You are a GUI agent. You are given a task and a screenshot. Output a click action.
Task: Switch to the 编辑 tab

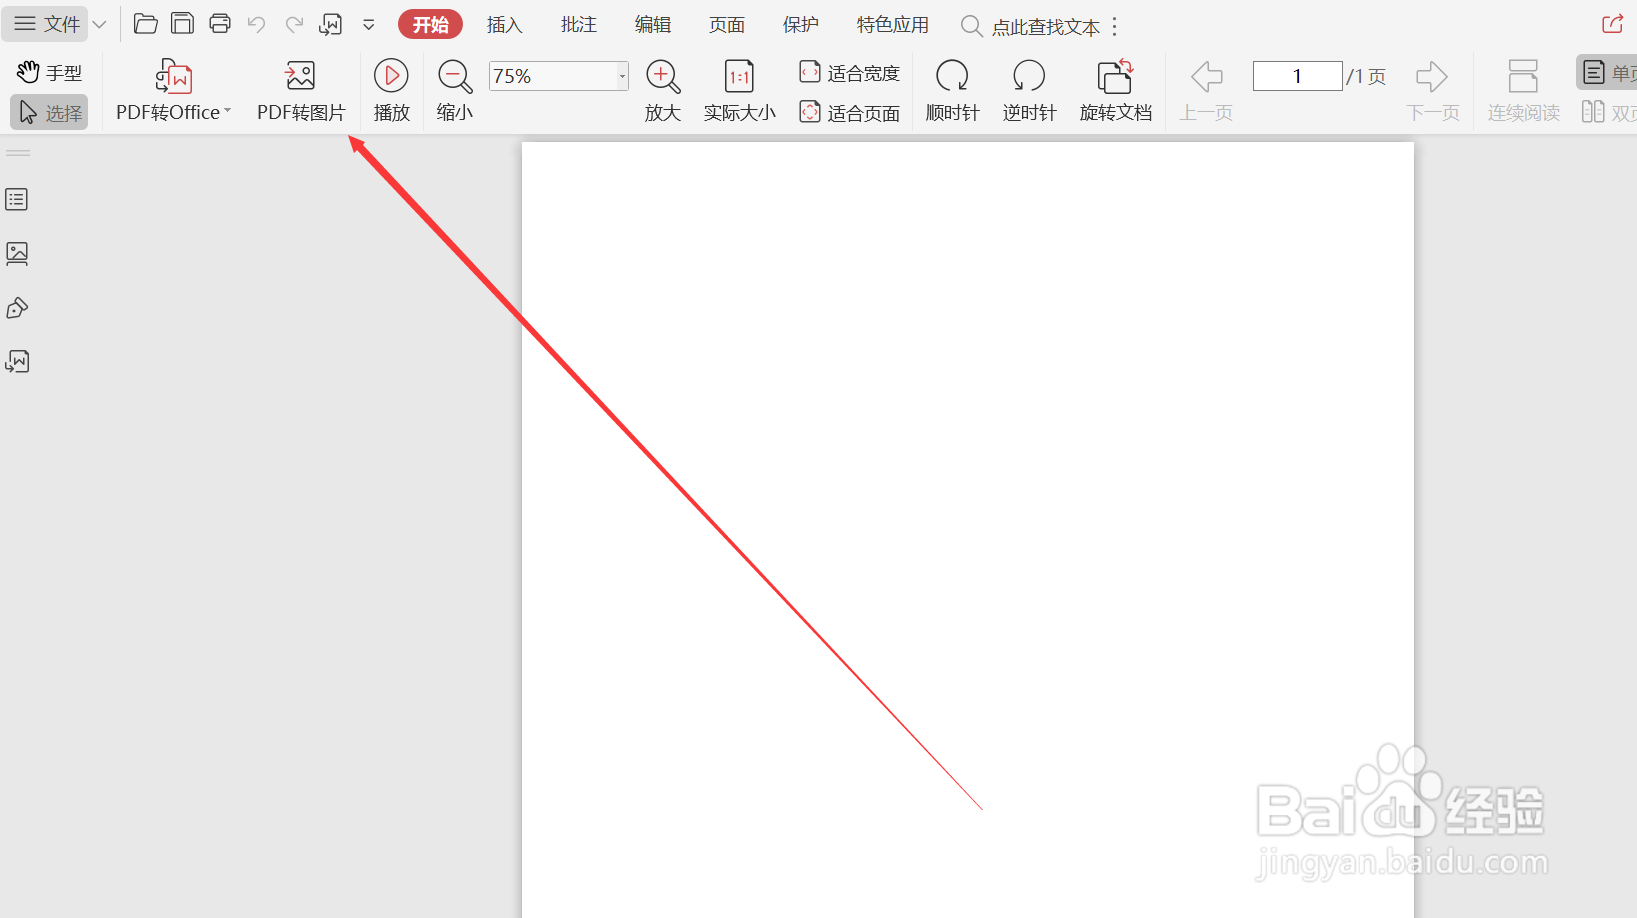point(652,25)
